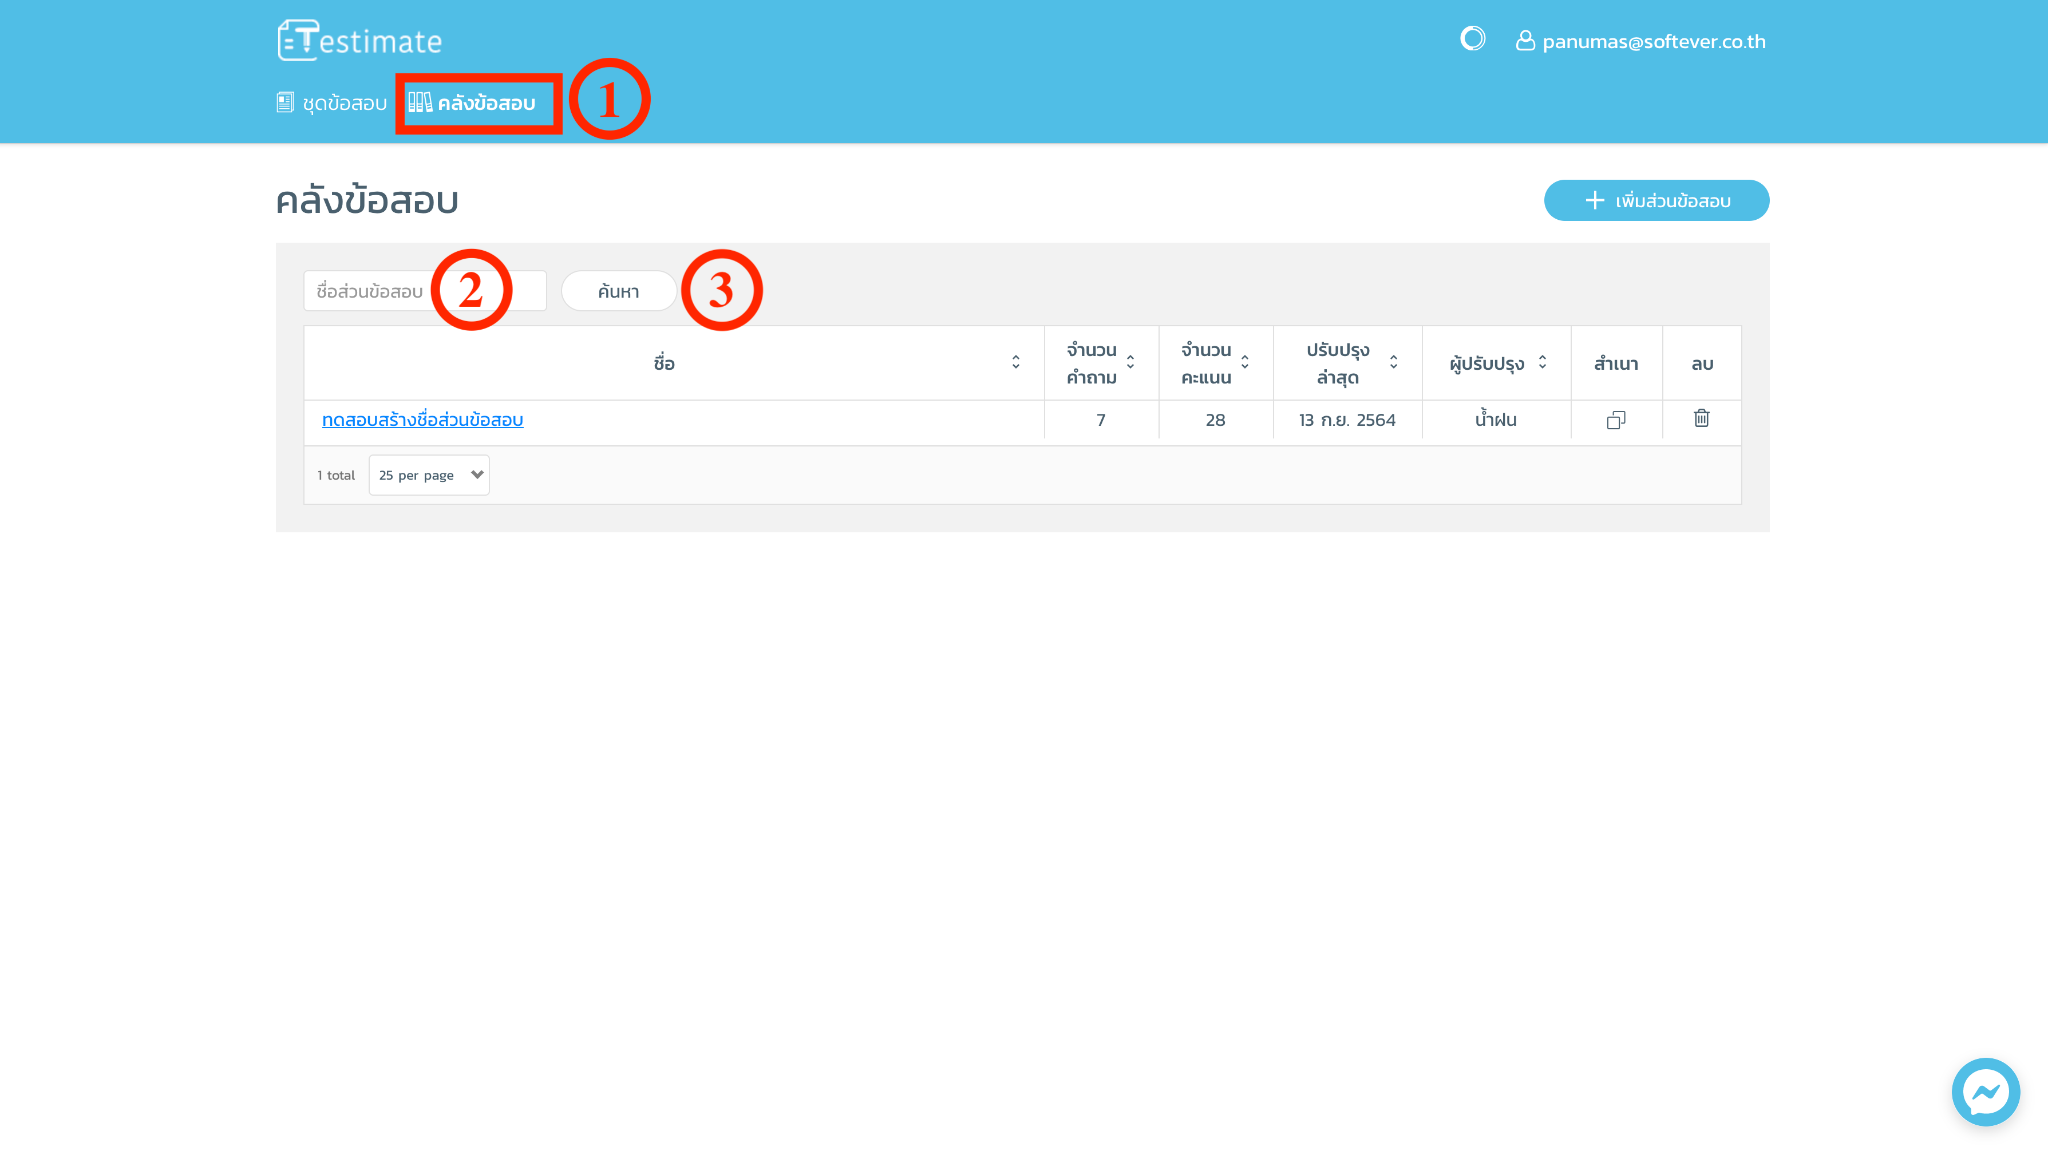Click the plus icon on เพิ่มส่วนข้อสอบ

pyautogui.click(x=1594, y=200)
